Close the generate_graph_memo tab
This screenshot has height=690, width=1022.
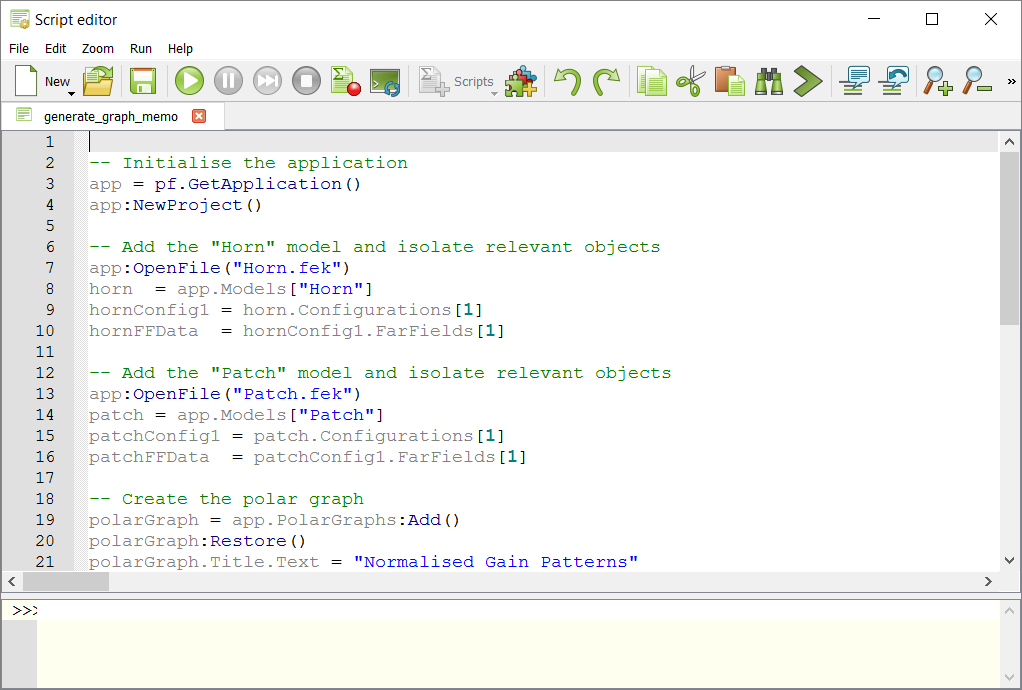[199, 116]
